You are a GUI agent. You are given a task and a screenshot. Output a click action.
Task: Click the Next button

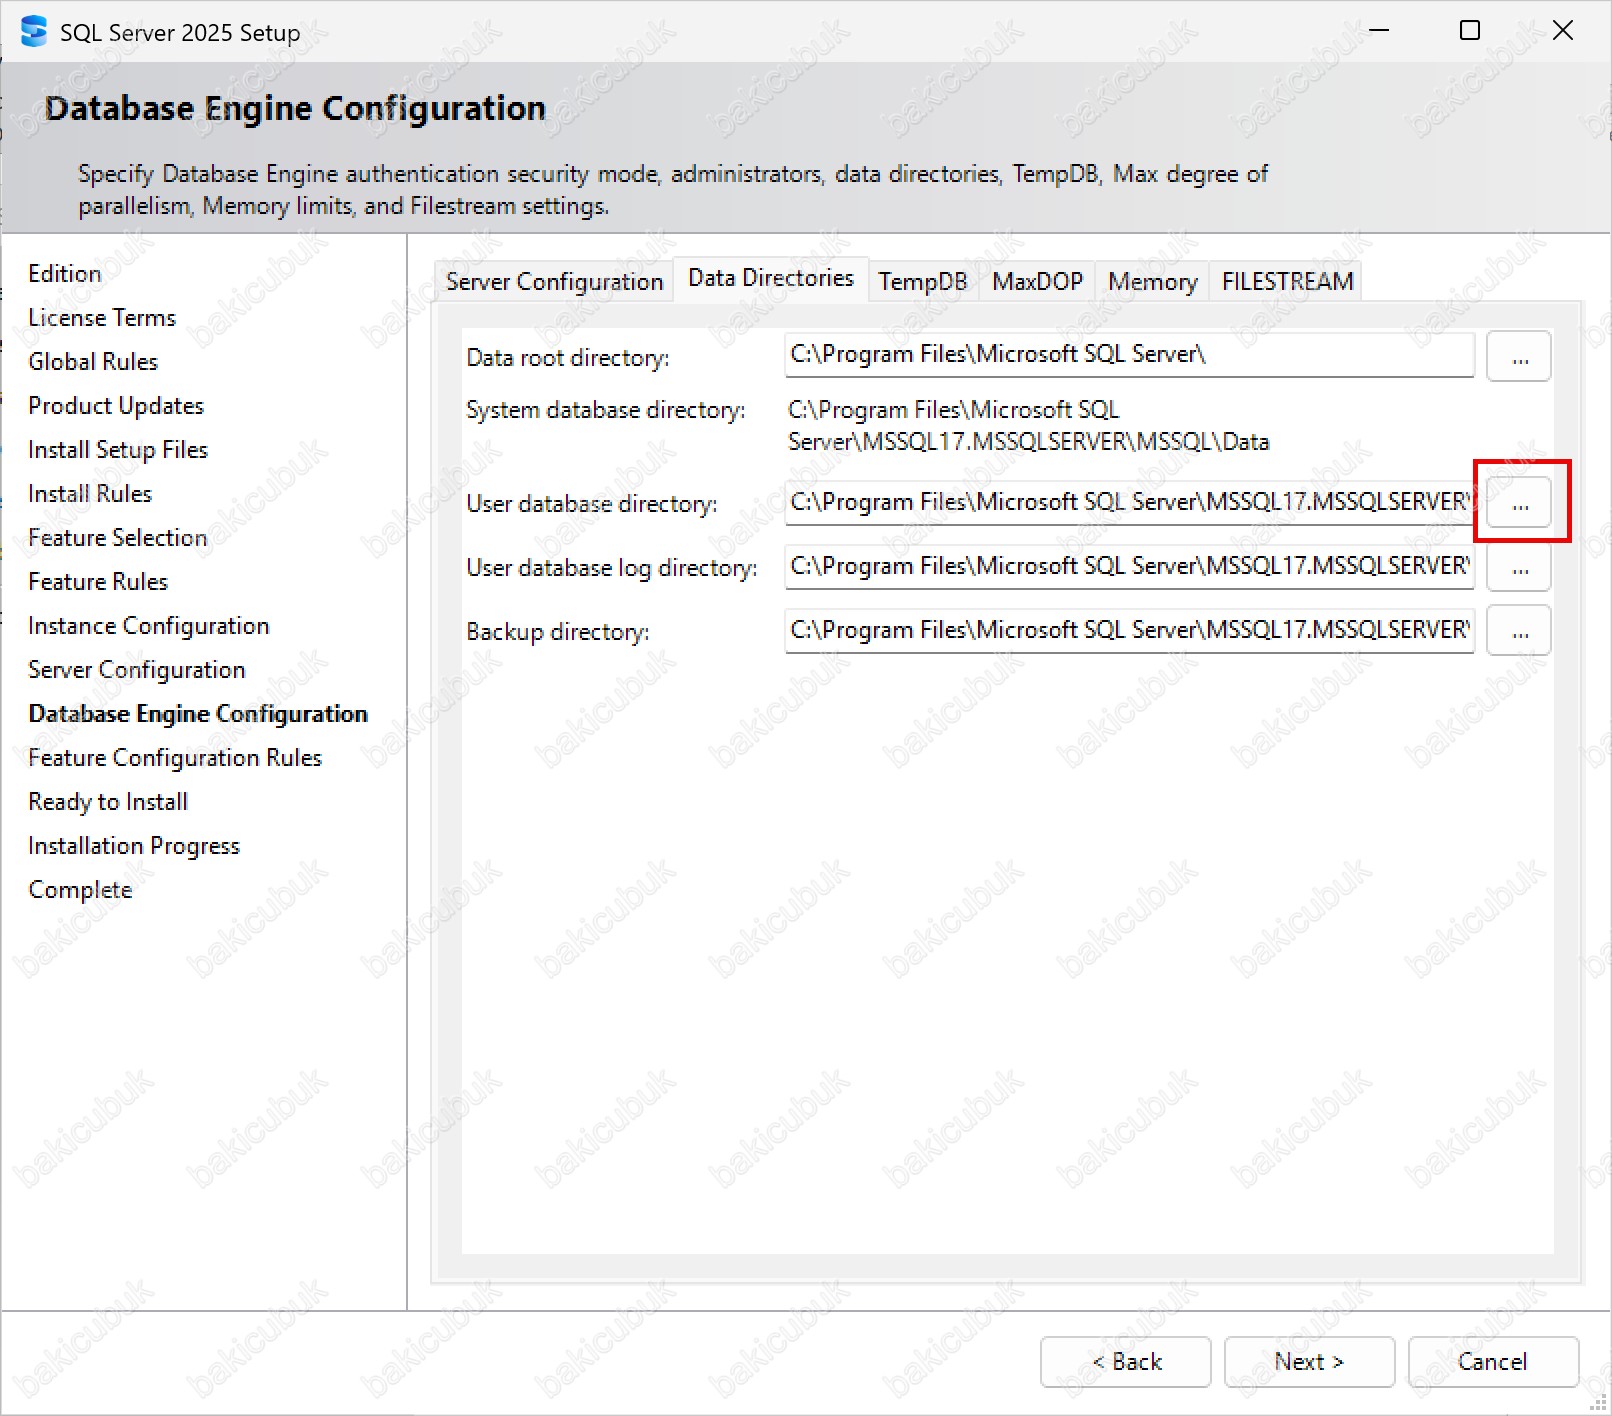[1309, 1362]
